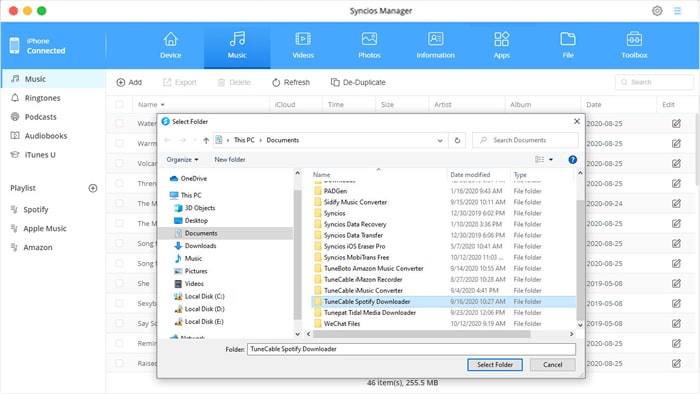Switch to the Music tab

click(x=237, y=46)
